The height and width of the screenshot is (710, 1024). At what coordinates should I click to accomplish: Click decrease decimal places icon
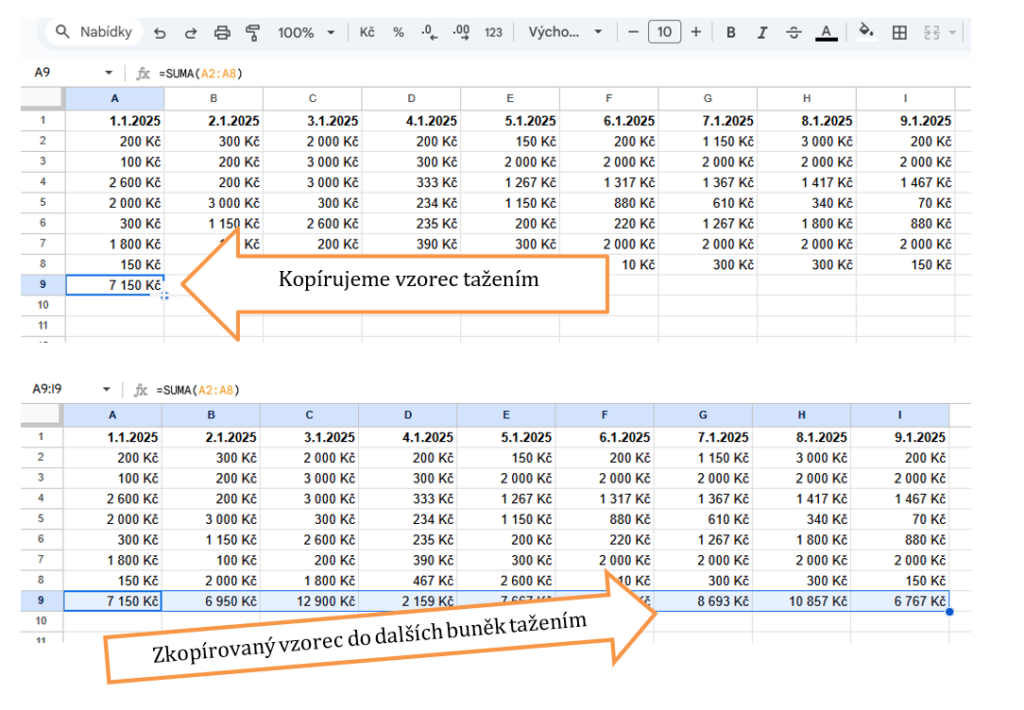[430, 33]
